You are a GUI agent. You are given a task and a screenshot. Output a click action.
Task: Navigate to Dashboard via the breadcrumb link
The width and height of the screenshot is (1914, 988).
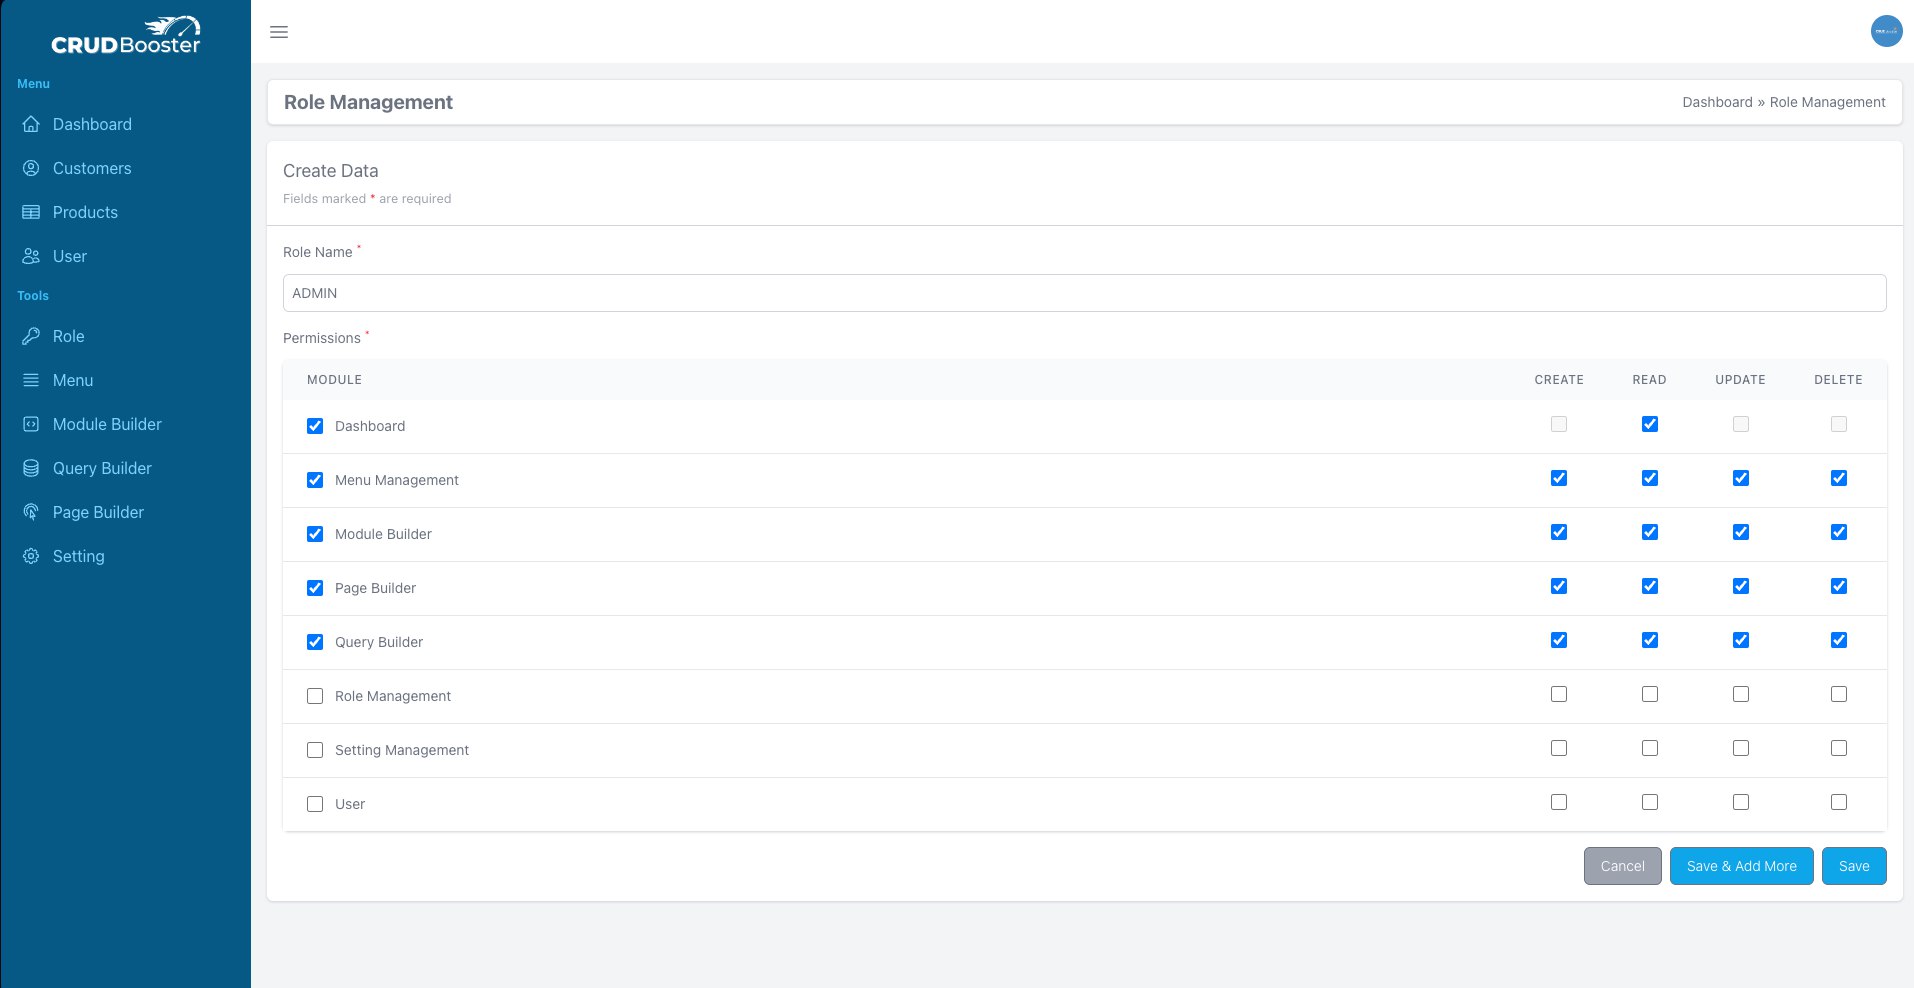tap(1717, 102)
